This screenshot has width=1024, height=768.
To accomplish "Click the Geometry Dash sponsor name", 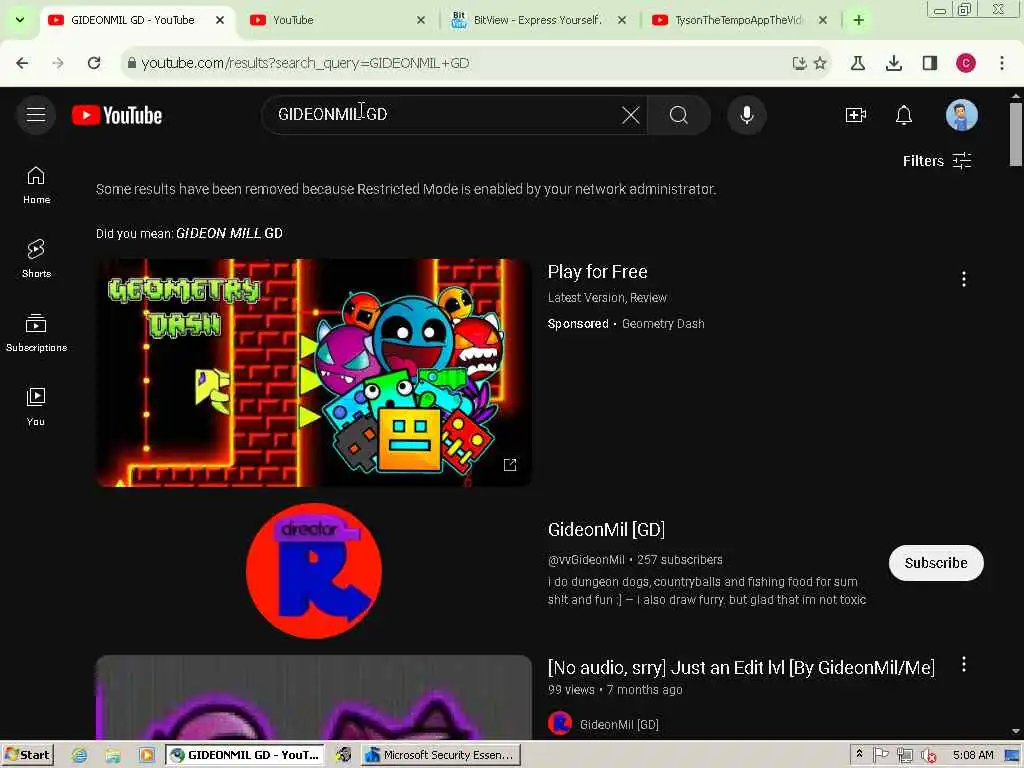I will point(663,324).
